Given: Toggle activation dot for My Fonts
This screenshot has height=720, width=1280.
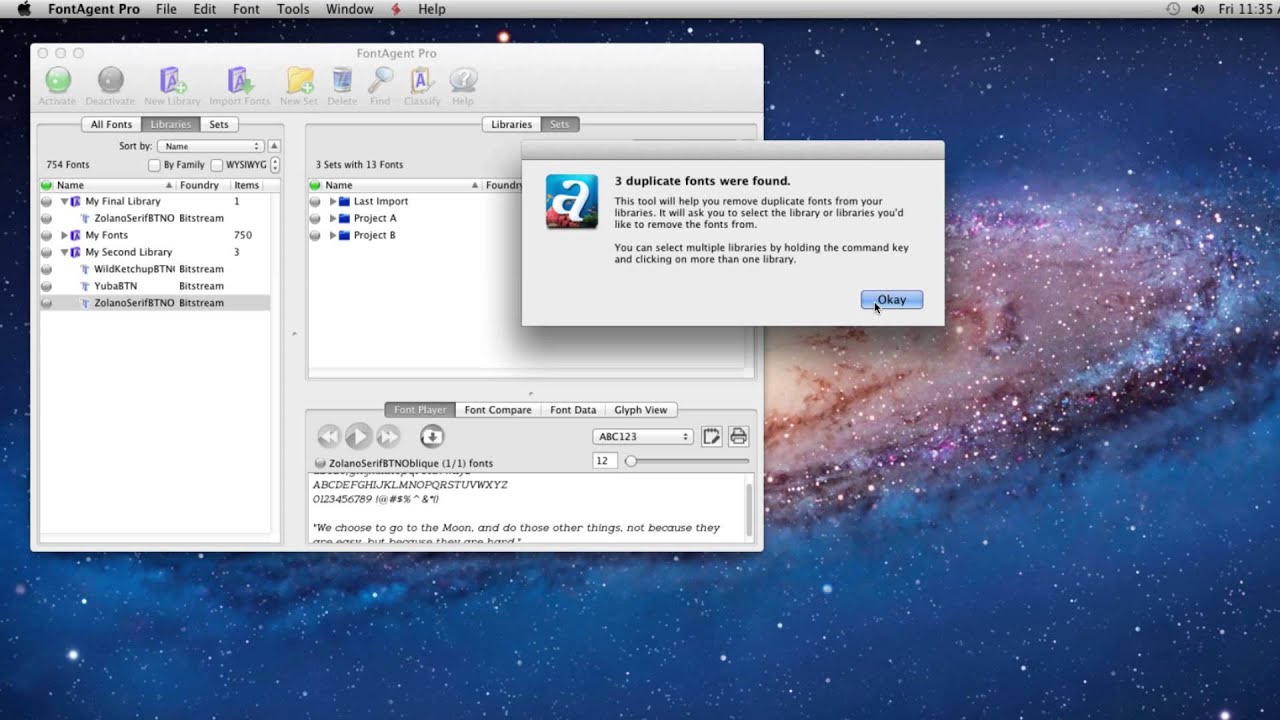Looking at the screenshot, I should tap(46, 236).
